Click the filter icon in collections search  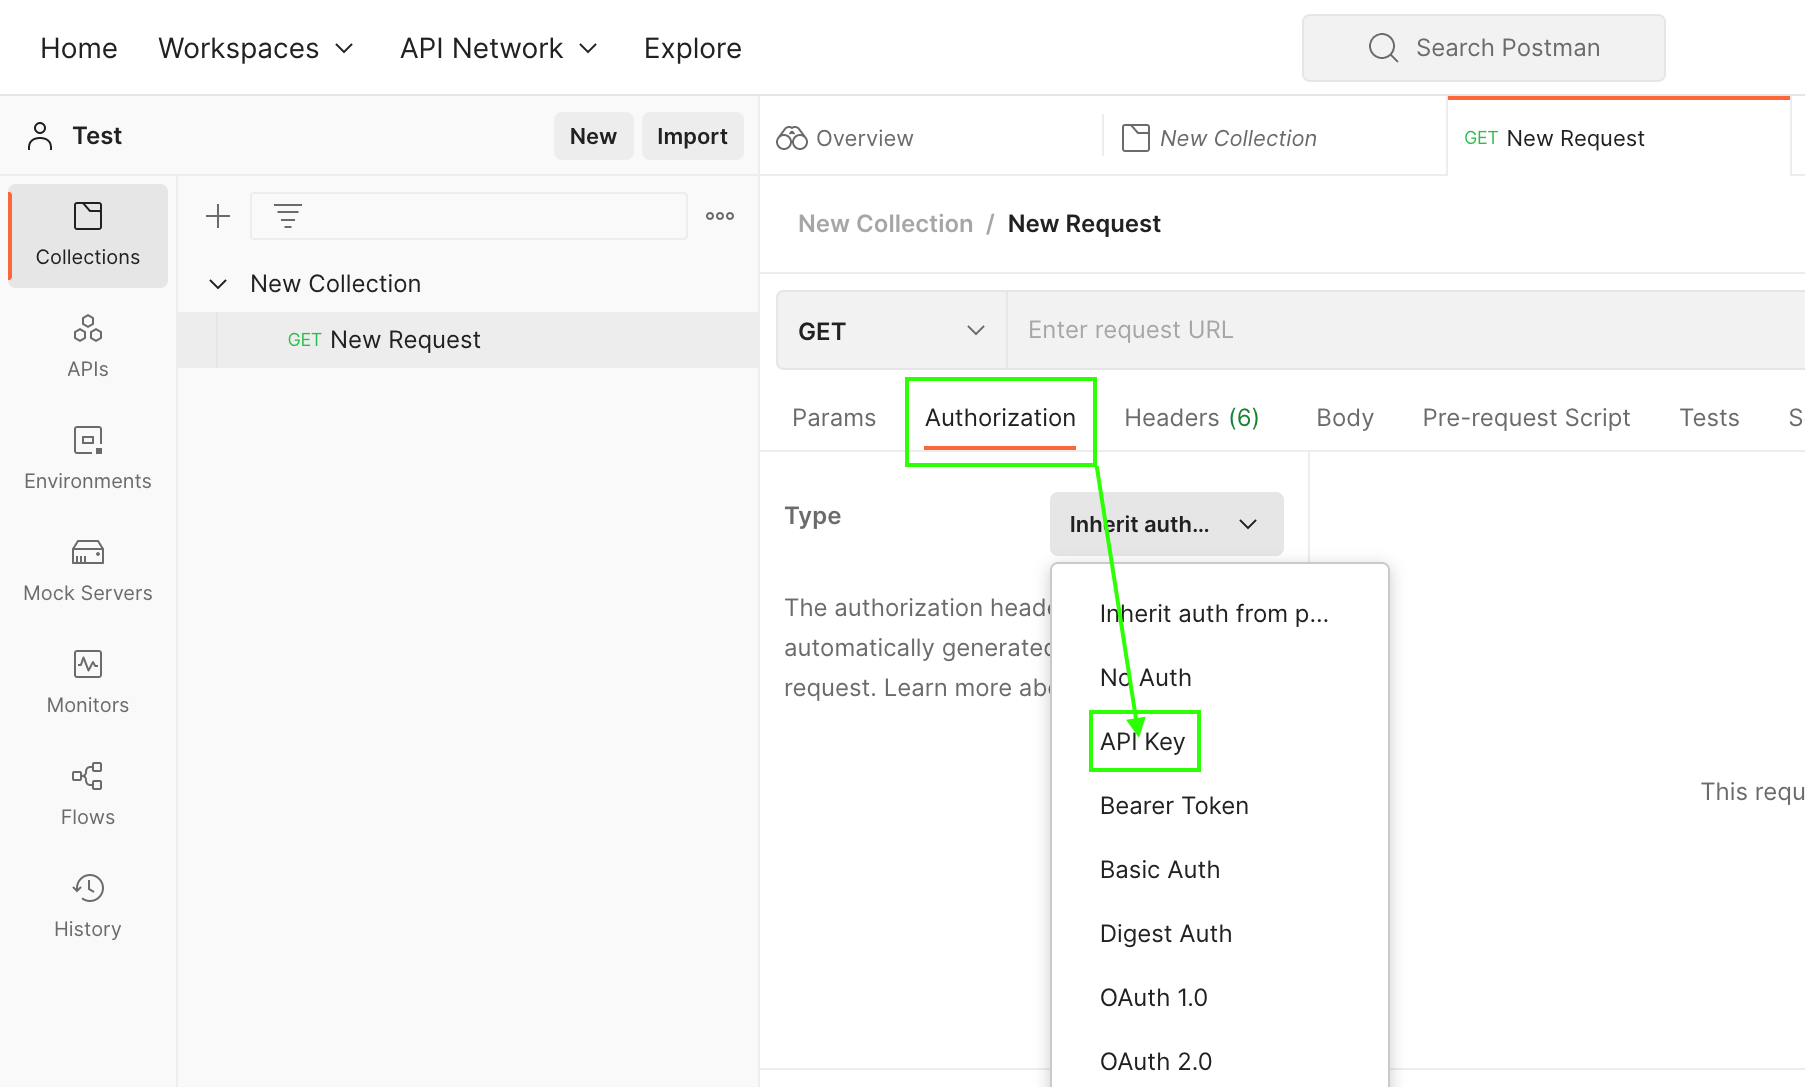(x=288, y=216)
